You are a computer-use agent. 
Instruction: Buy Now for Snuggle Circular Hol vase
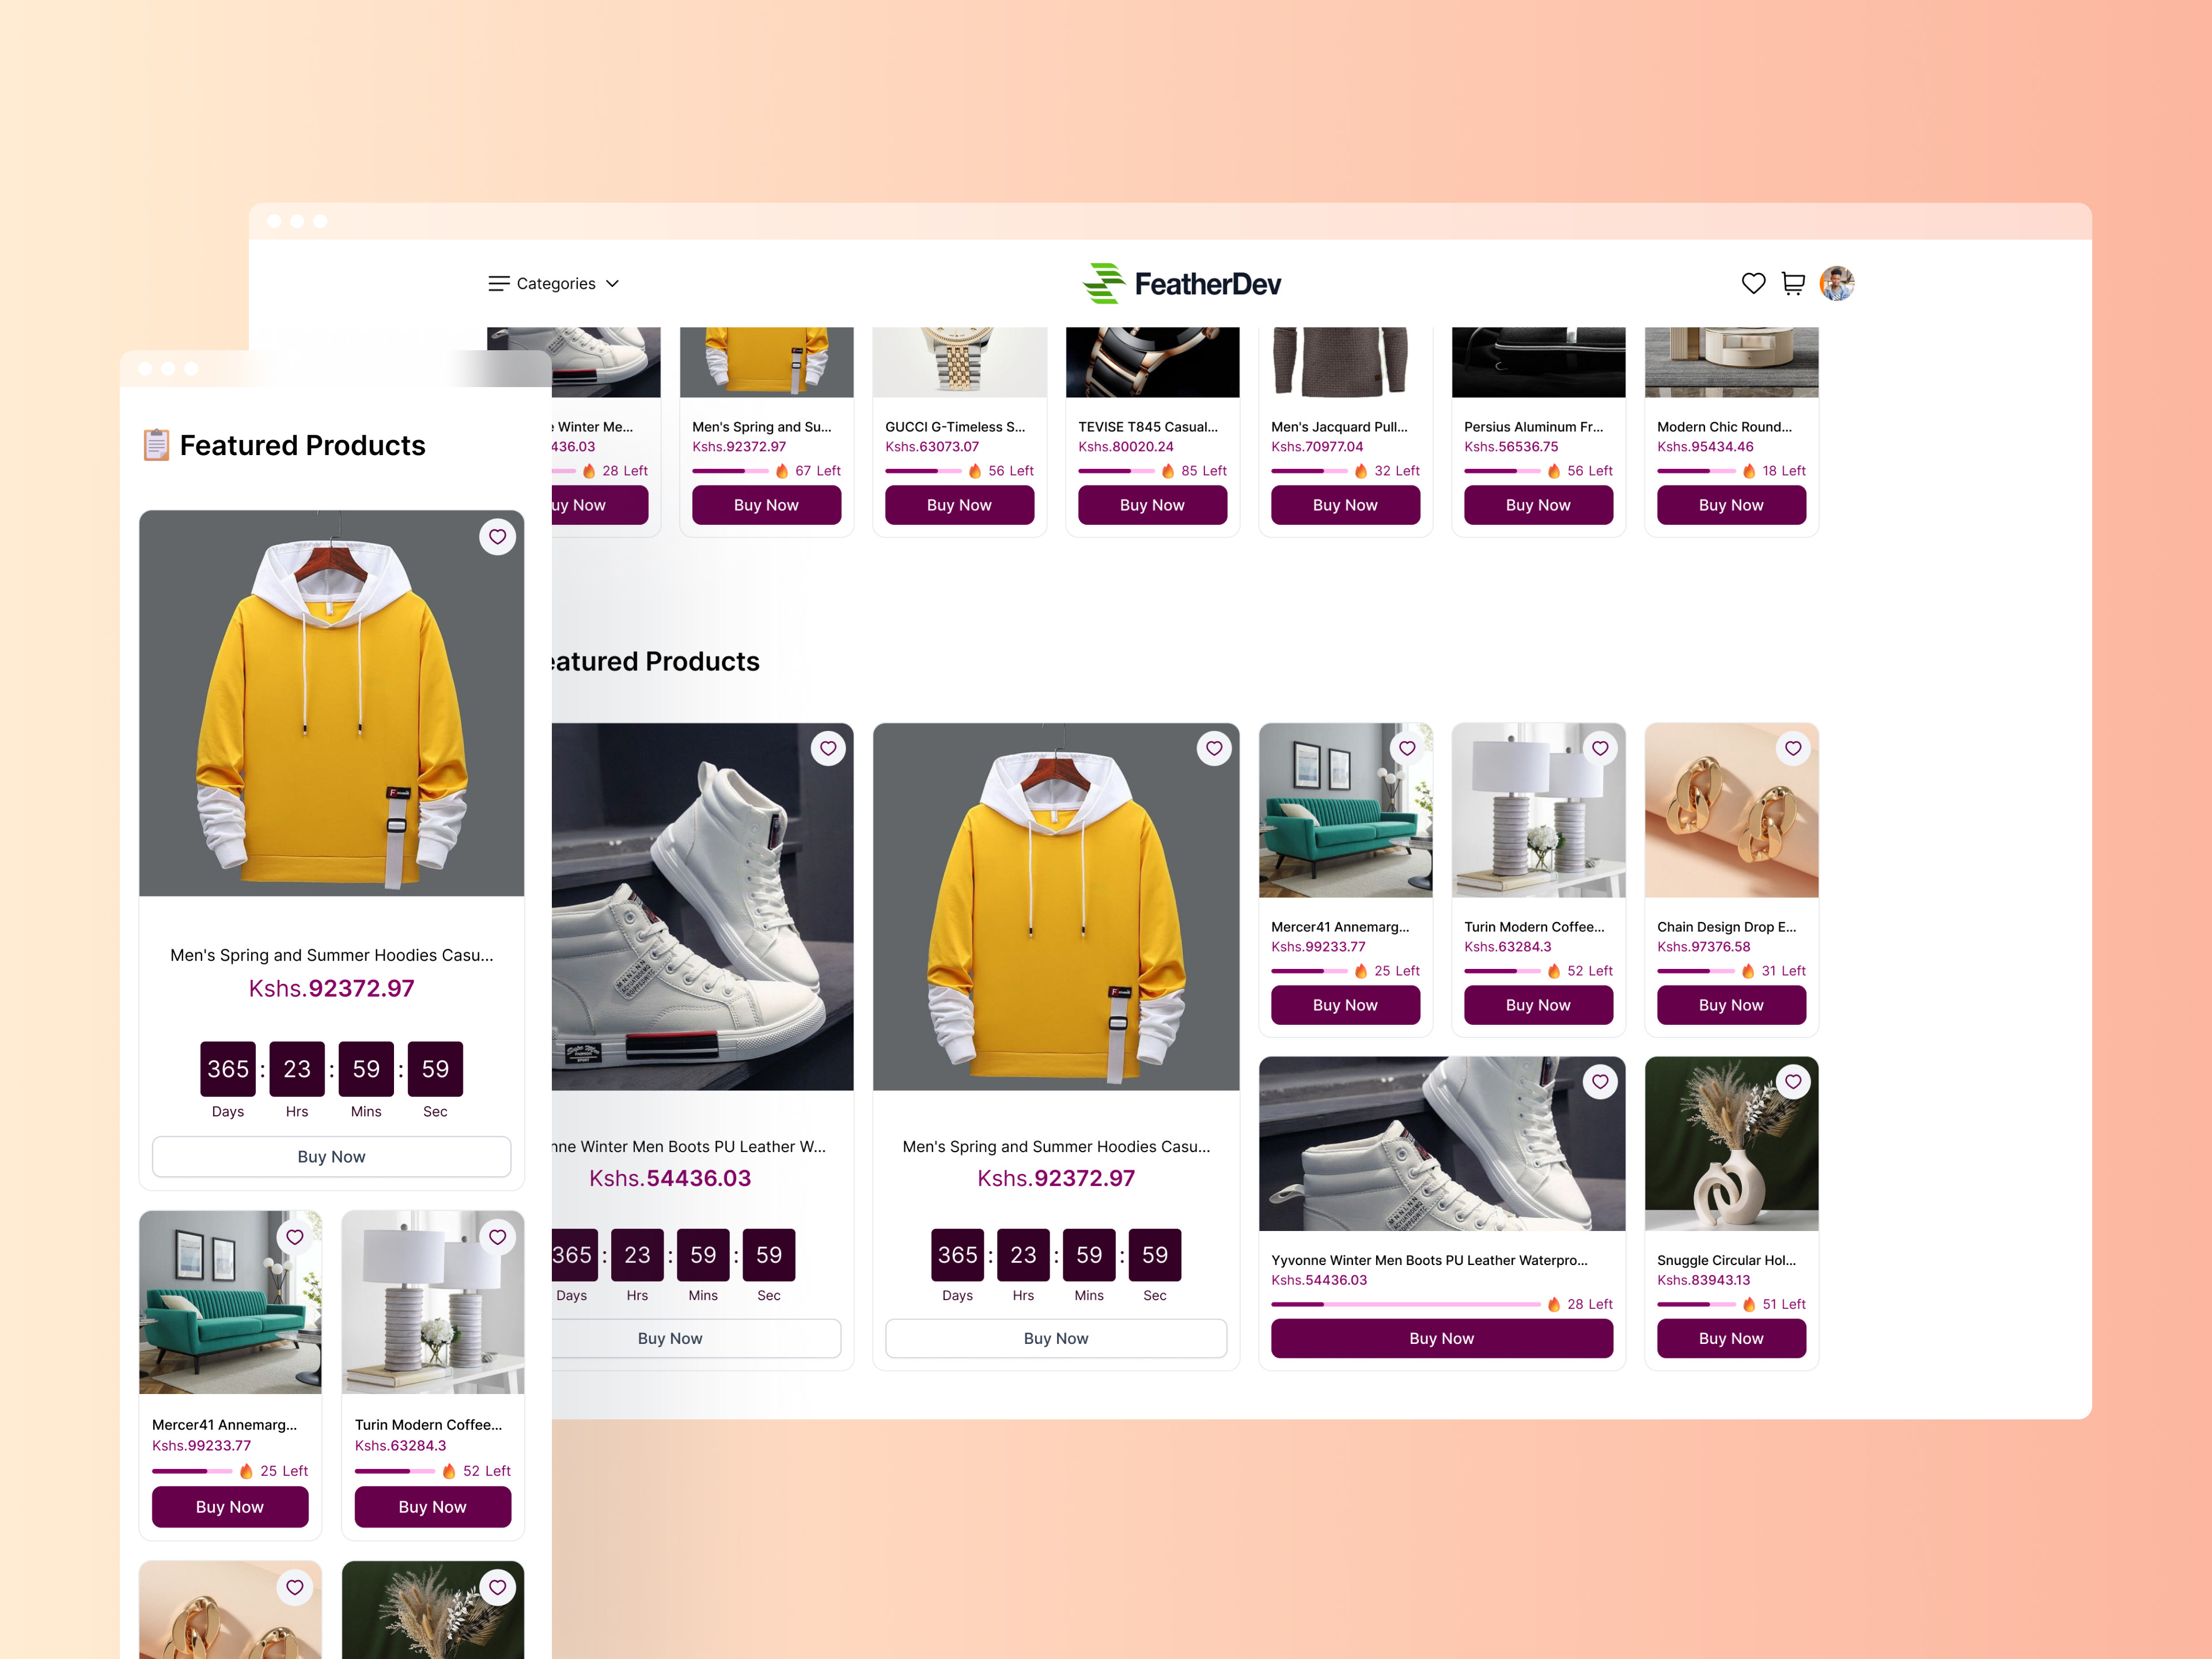click(1731, 1338)
